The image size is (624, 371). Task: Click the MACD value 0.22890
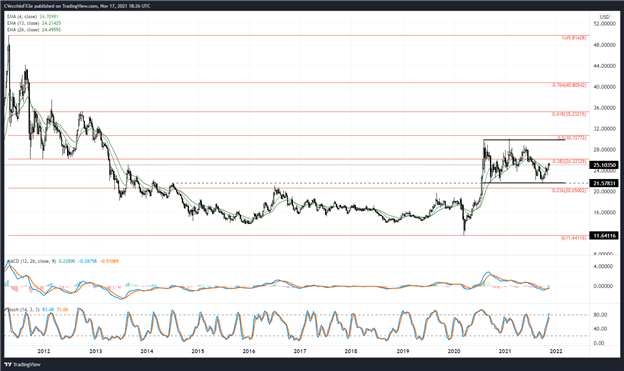66,261
